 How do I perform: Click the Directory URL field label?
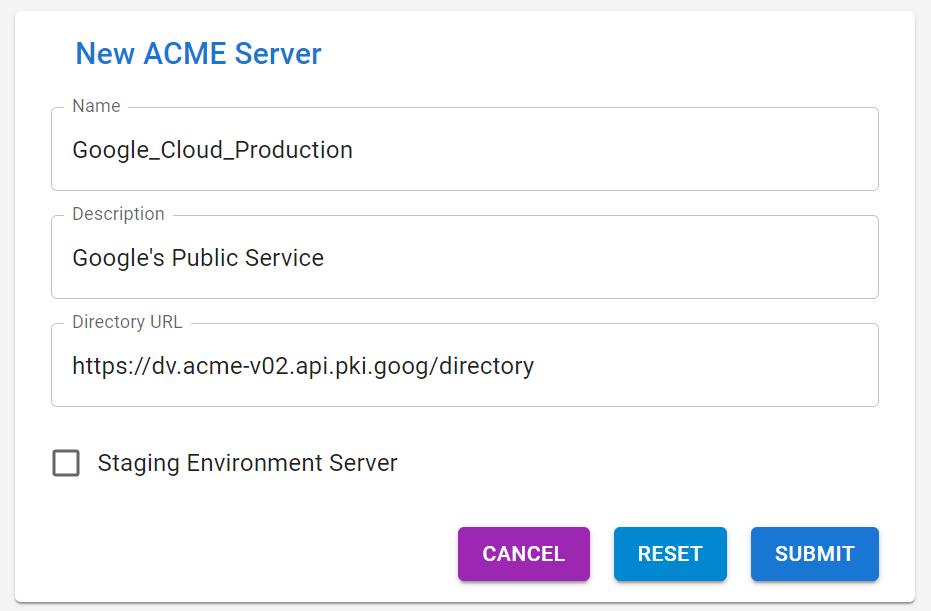[x=127, y=321]
